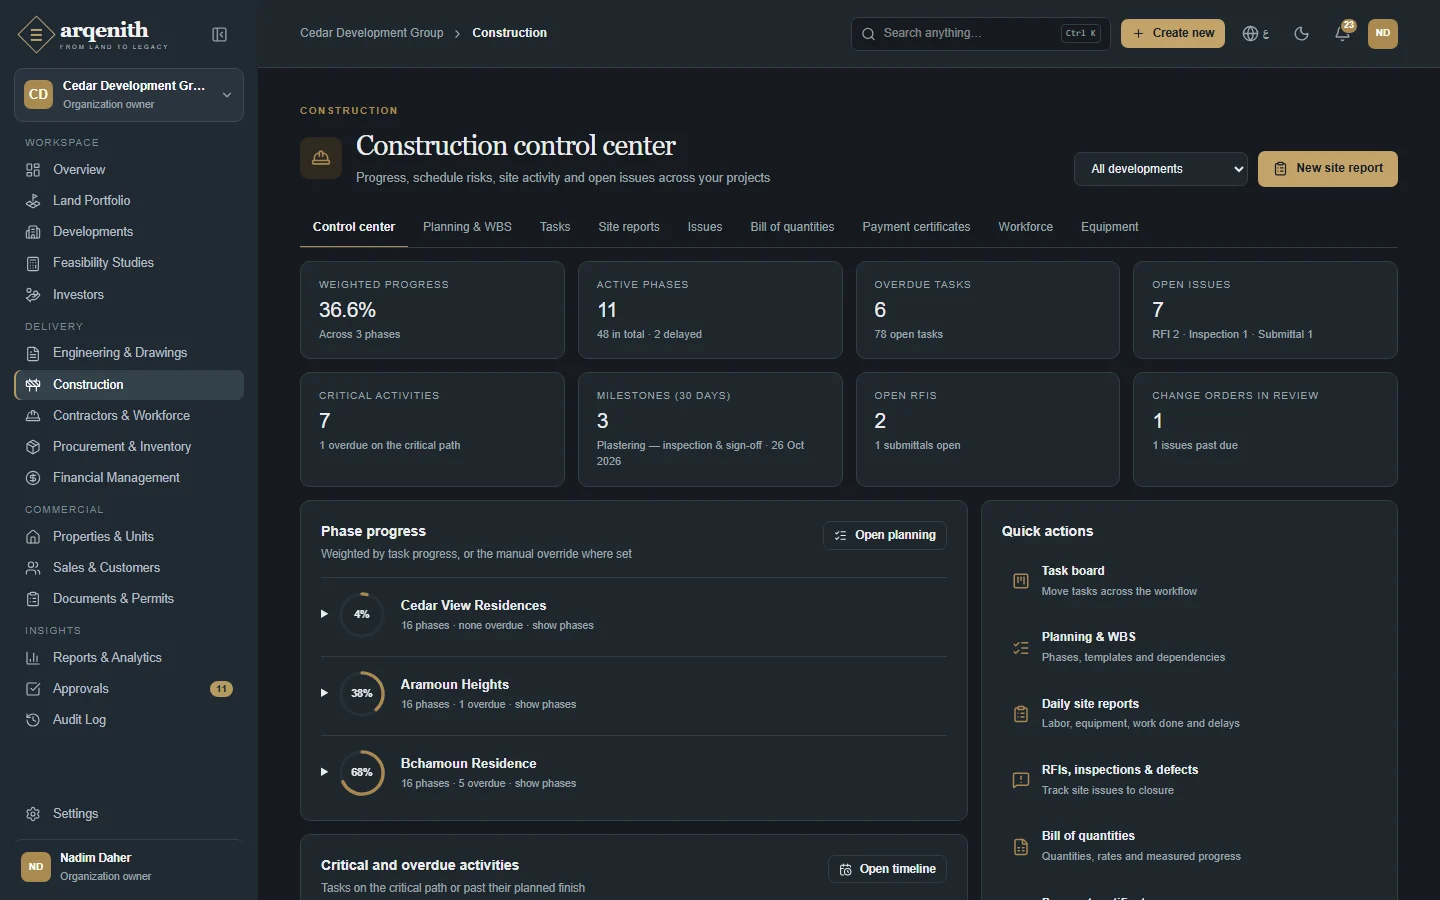The image size is (1440, 900).
Task: Expand the Bchamoun Residence phase row
Action: [324, 772]
